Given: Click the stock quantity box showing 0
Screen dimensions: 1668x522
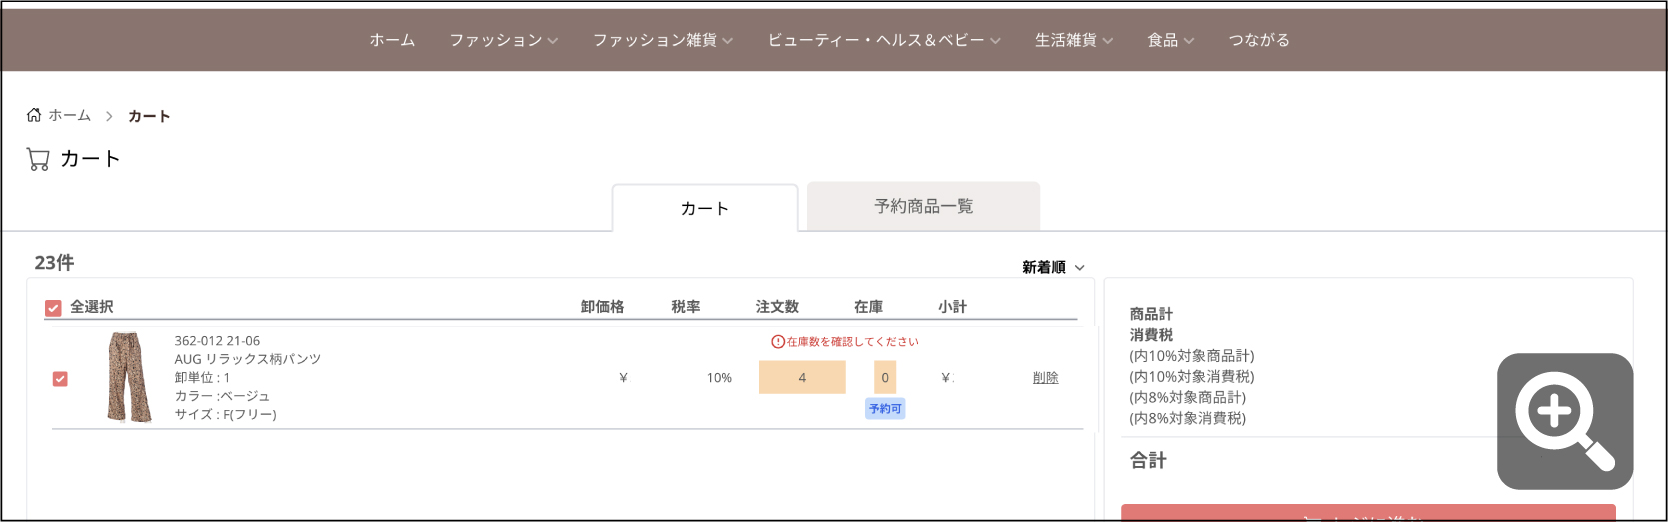Looking at the screenshot, I should coord(885,377).
